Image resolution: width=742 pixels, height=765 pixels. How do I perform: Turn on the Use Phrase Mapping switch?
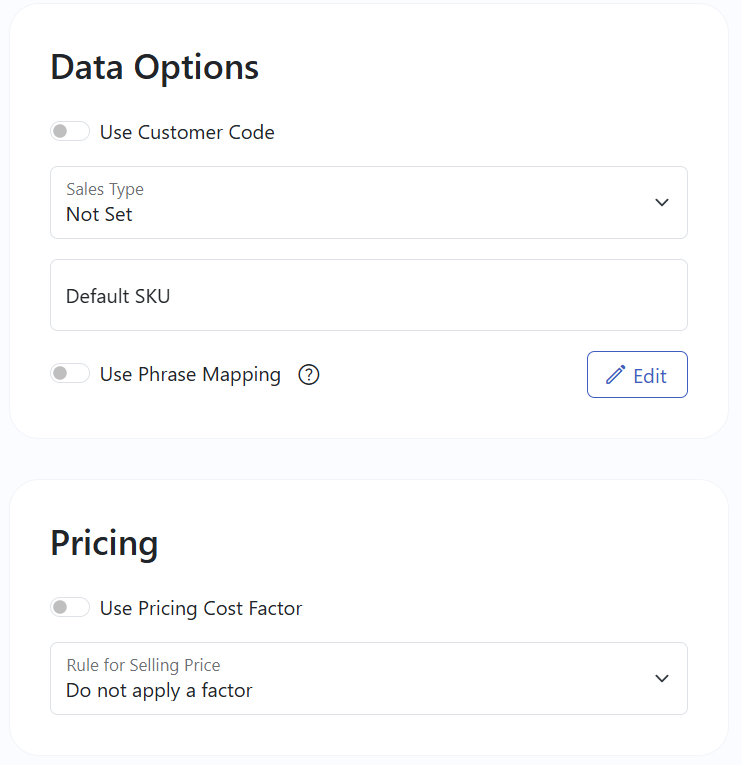coord(70,374)
